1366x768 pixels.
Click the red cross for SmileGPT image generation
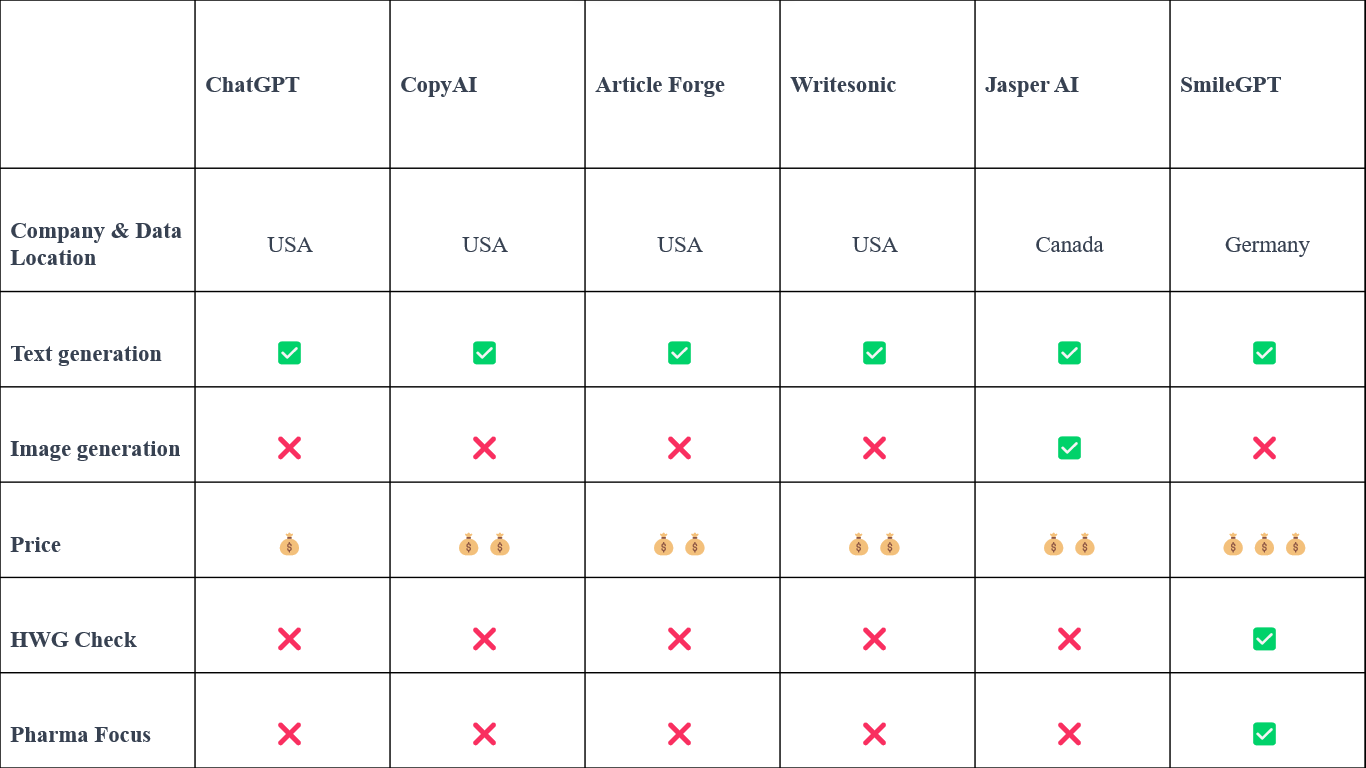[x=1264, y=448]
